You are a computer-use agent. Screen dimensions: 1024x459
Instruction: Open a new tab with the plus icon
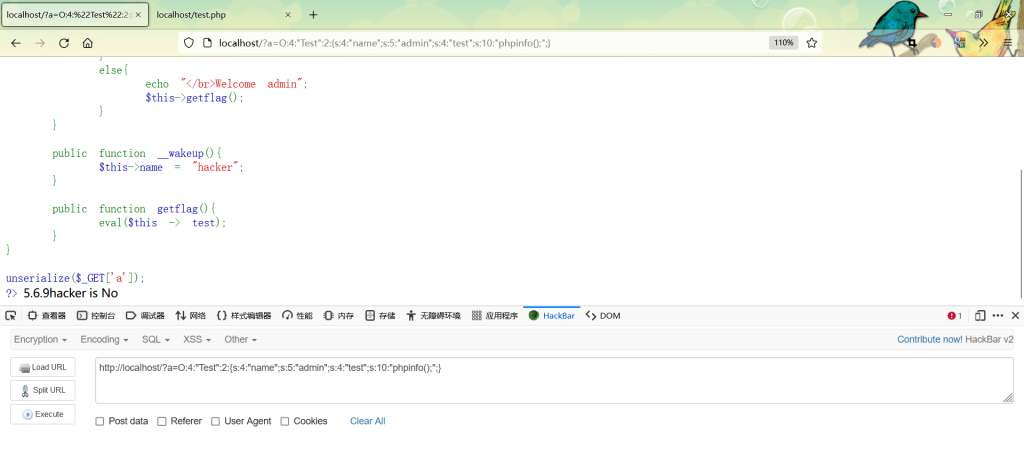[313, 15]
